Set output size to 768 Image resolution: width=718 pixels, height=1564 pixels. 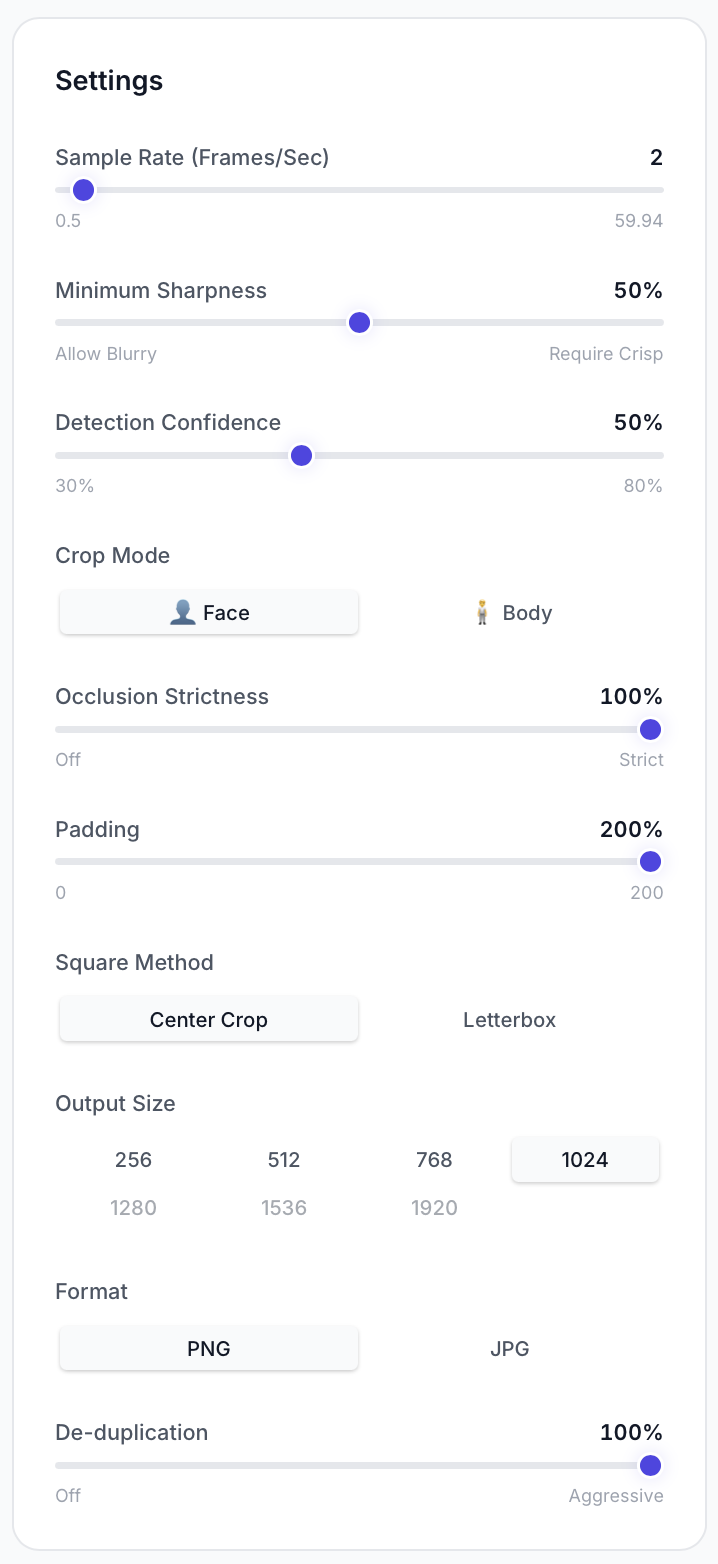pyautogui.click(x=435, y=1160)
